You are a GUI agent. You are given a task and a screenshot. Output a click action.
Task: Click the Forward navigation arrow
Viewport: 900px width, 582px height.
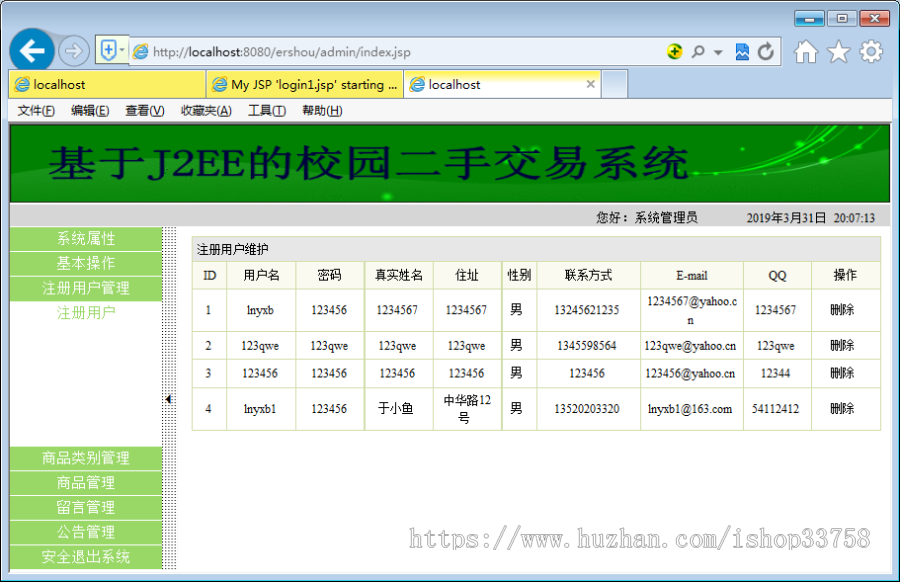[73, 50]
